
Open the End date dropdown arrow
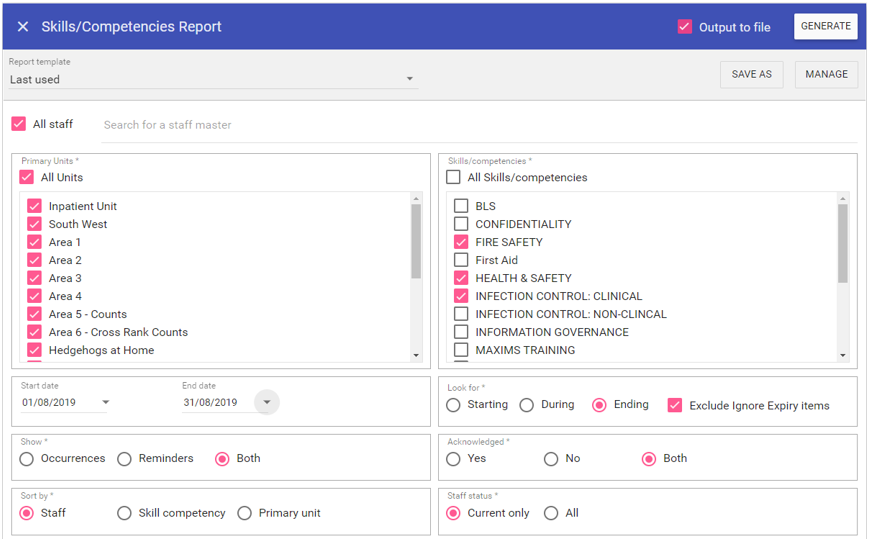tap(267, 403)
